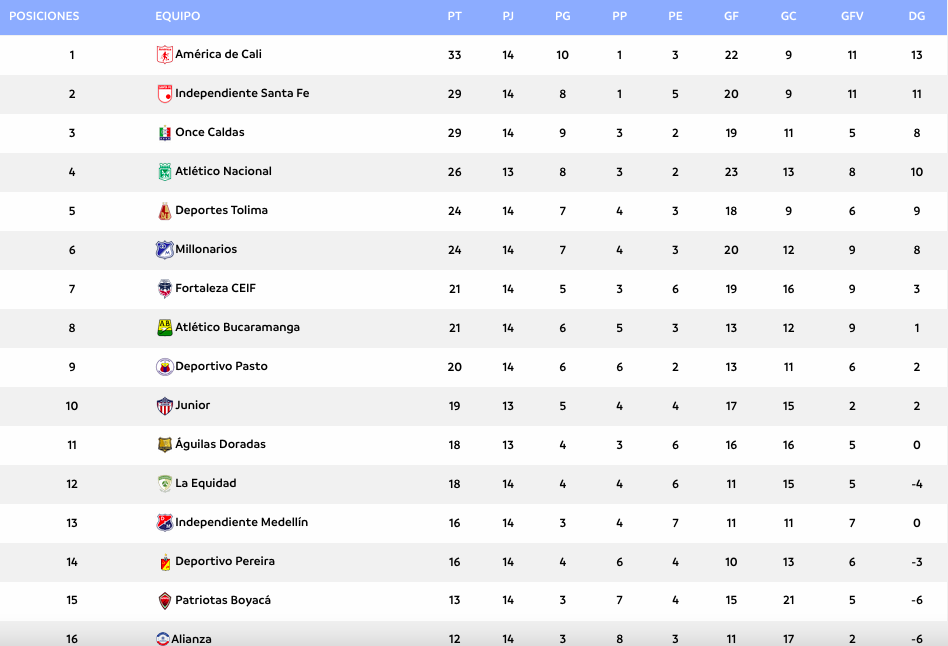Click the Fortaleza CEIF crest icon
Viewport: 948px width, 646px height.
(164, 289)
